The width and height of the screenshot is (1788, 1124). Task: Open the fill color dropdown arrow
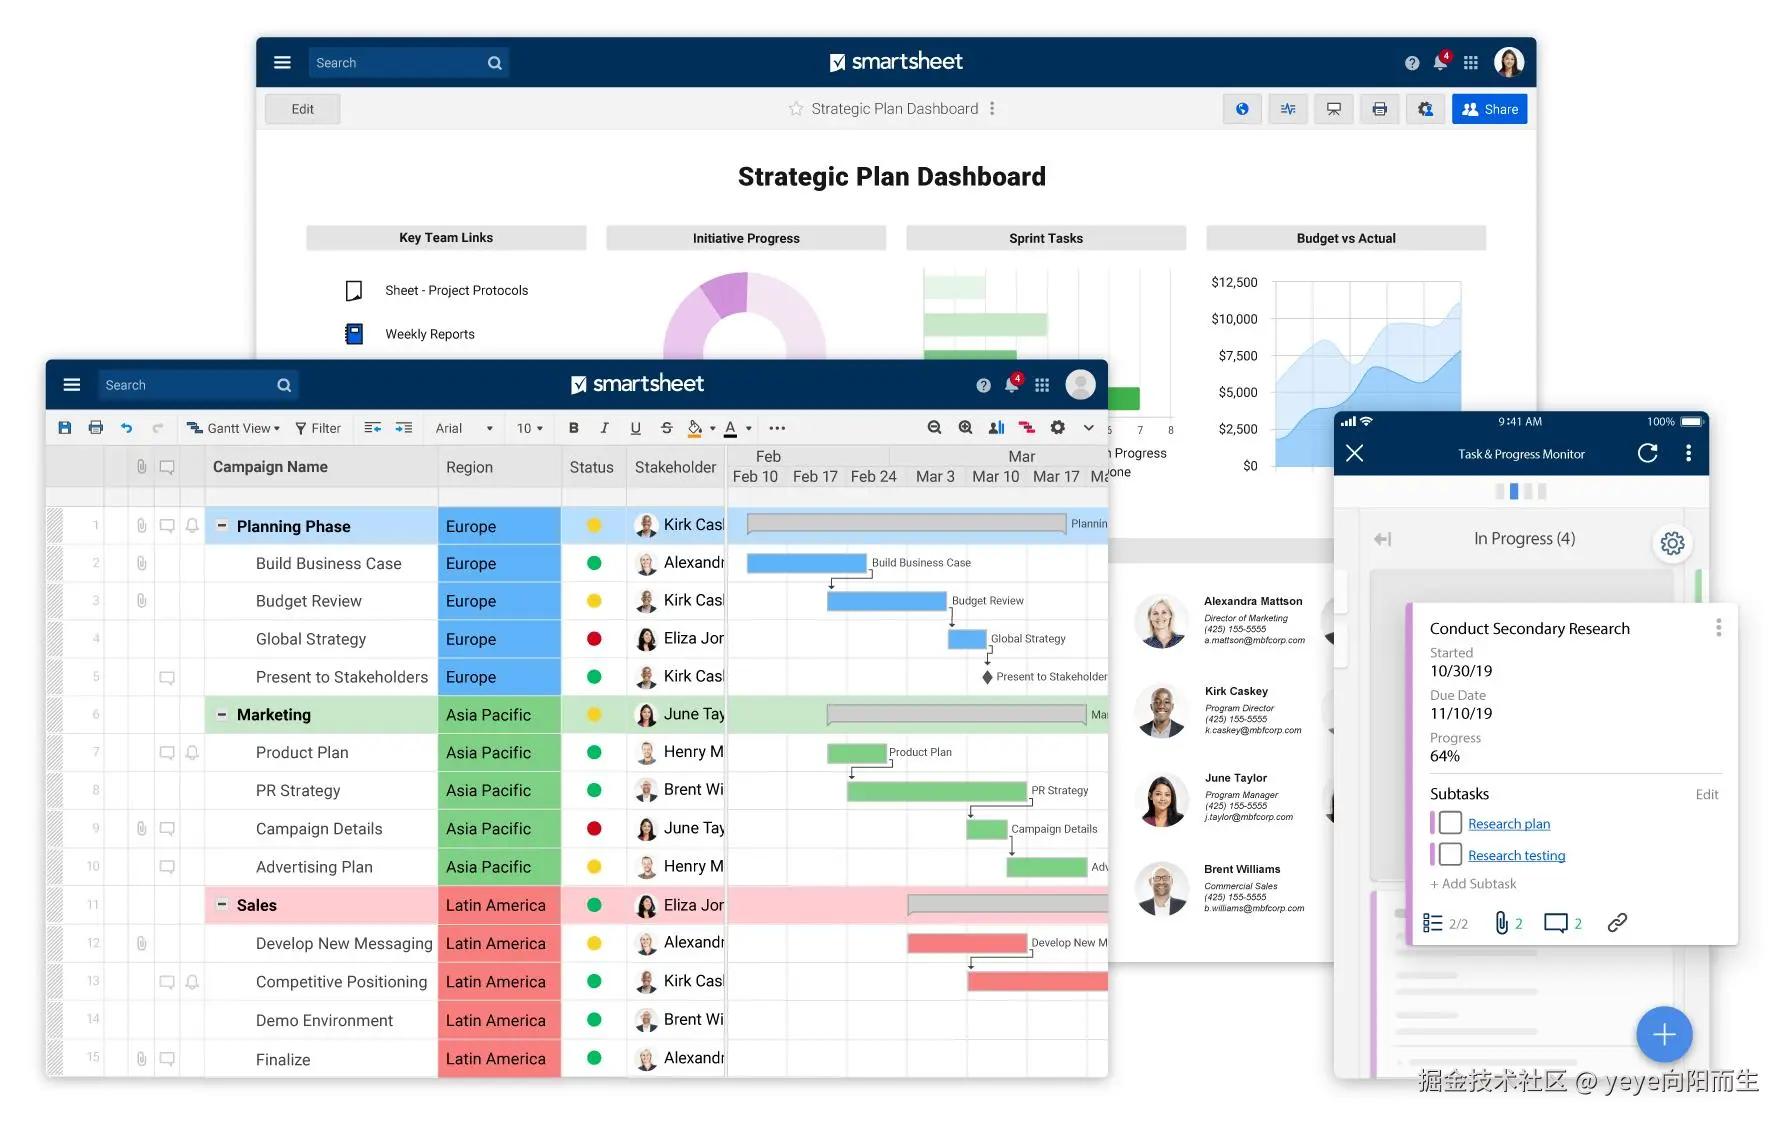click(x=713, y=429)
